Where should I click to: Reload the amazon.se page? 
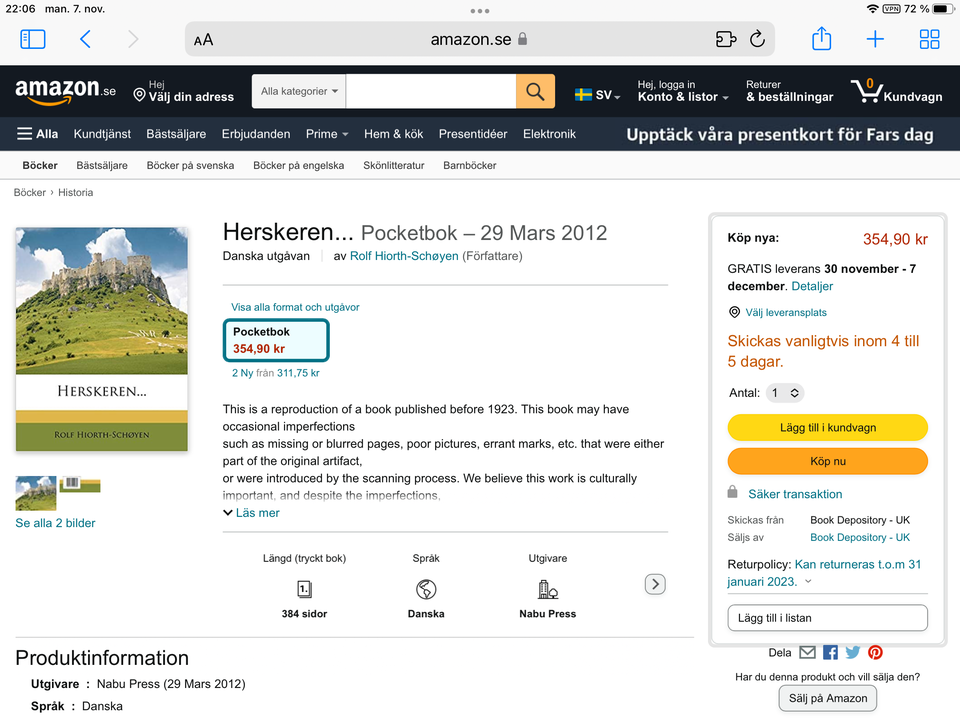click(x=757, y=39)
